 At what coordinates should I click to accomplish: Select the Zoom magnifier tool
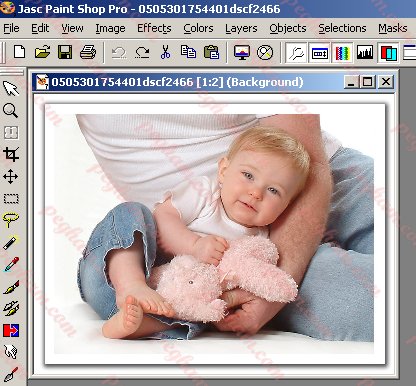(10, 110)
